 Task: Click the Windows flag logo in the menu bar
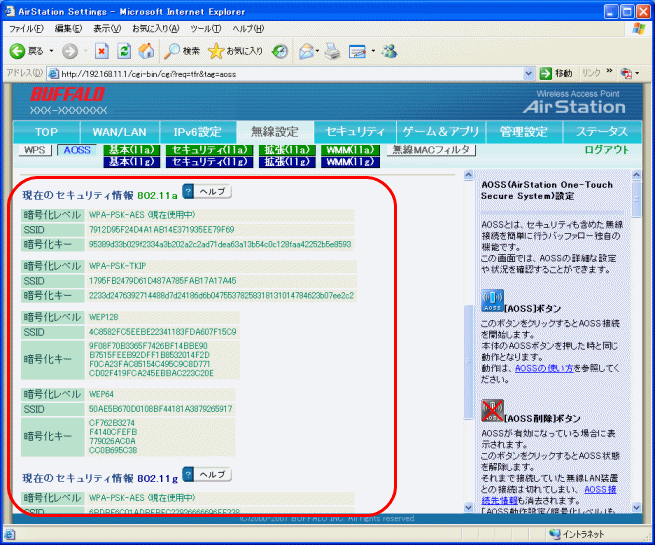[639, 28]
